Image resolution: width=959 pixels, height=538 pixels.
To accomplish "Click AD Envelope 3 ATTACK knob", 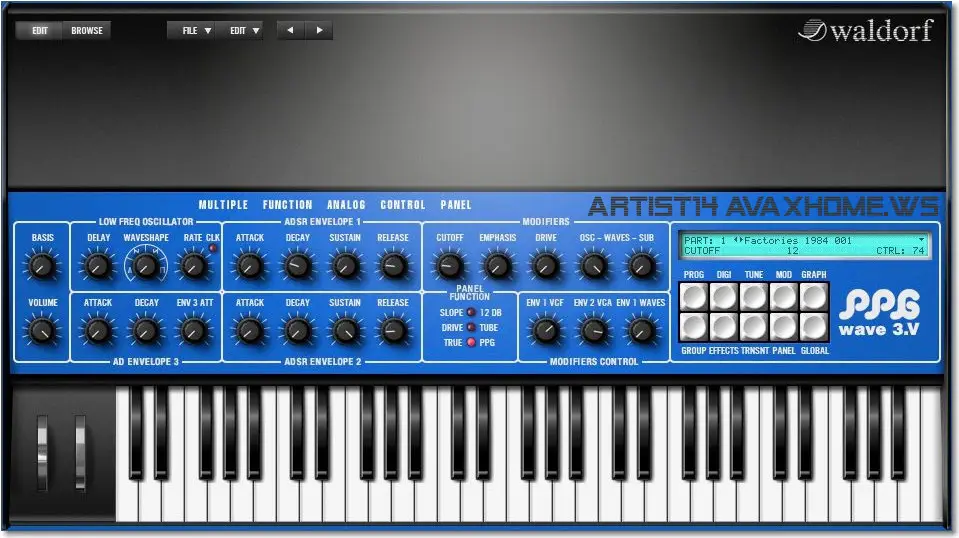I will coord(97,331).
